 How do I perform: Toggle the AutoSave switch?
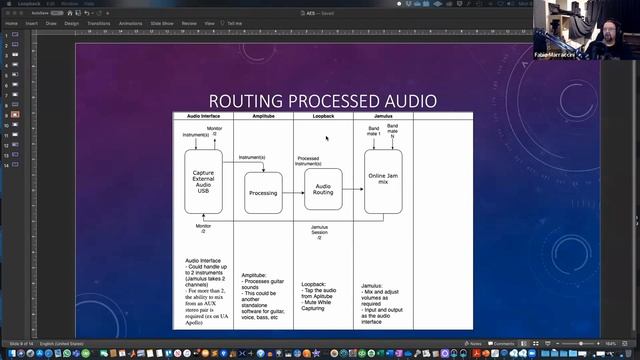pos(57,13)
